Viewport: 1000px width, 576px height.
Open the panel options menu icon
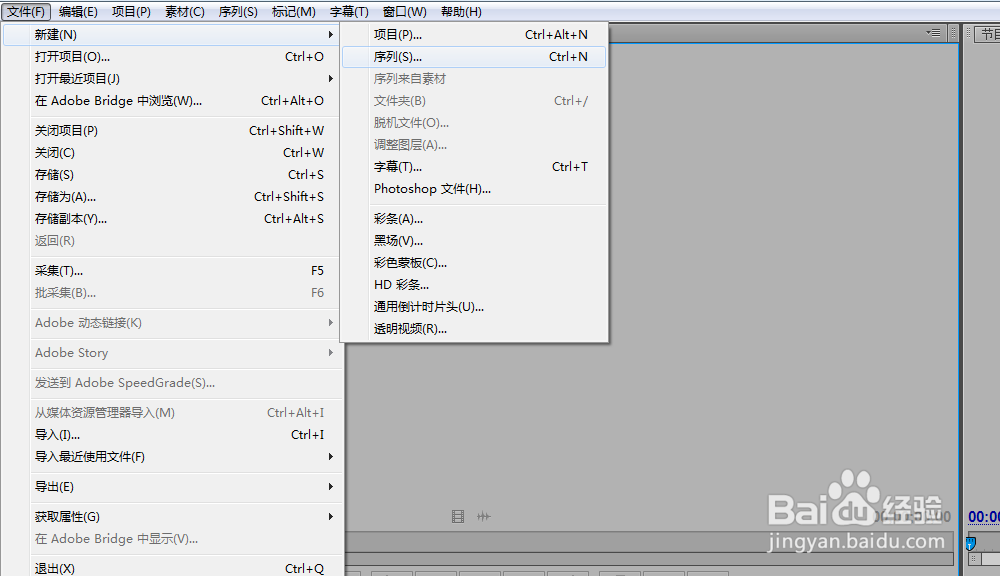tap(934, 33)
